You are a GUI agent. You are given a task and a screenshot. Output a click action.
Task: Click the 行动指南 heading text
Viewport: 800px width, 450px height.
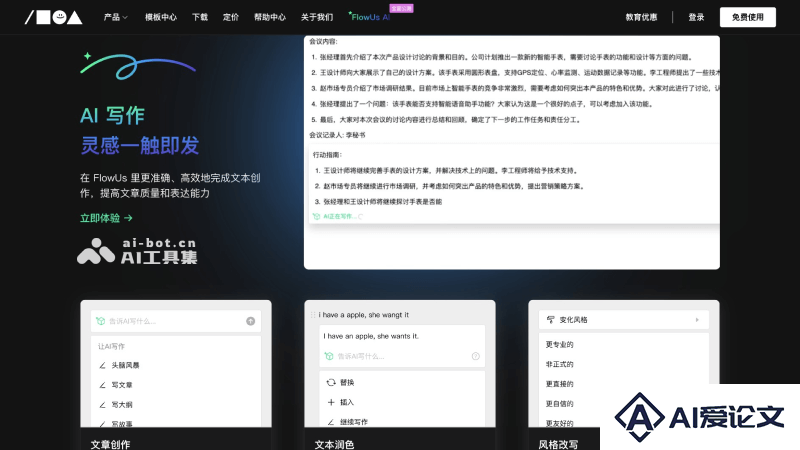[x=327, y=155]
